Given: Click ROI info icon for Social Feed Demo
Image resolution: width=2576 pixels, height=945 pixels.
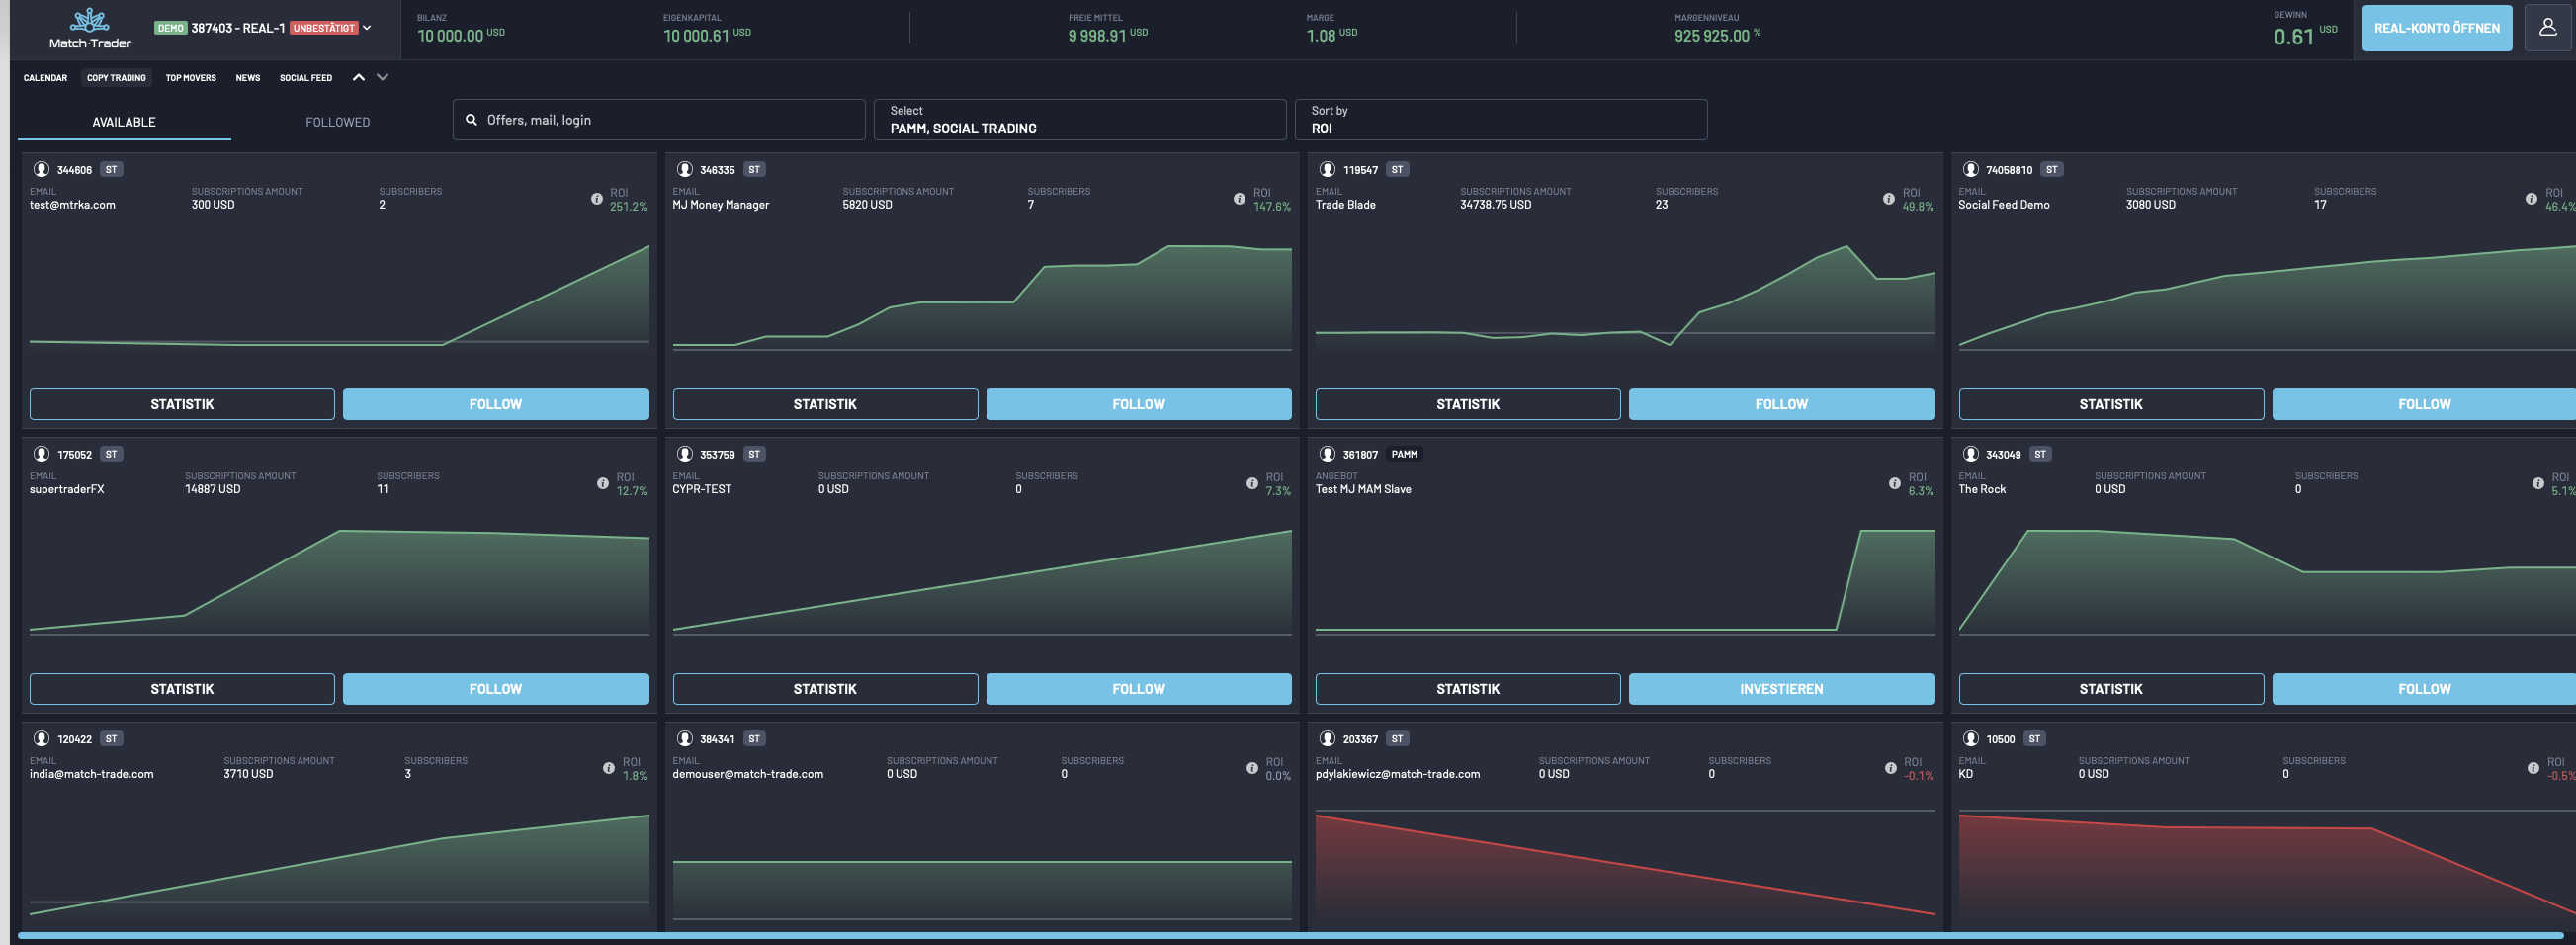Looking at the screenshot, I should [x=2531, y=199].
